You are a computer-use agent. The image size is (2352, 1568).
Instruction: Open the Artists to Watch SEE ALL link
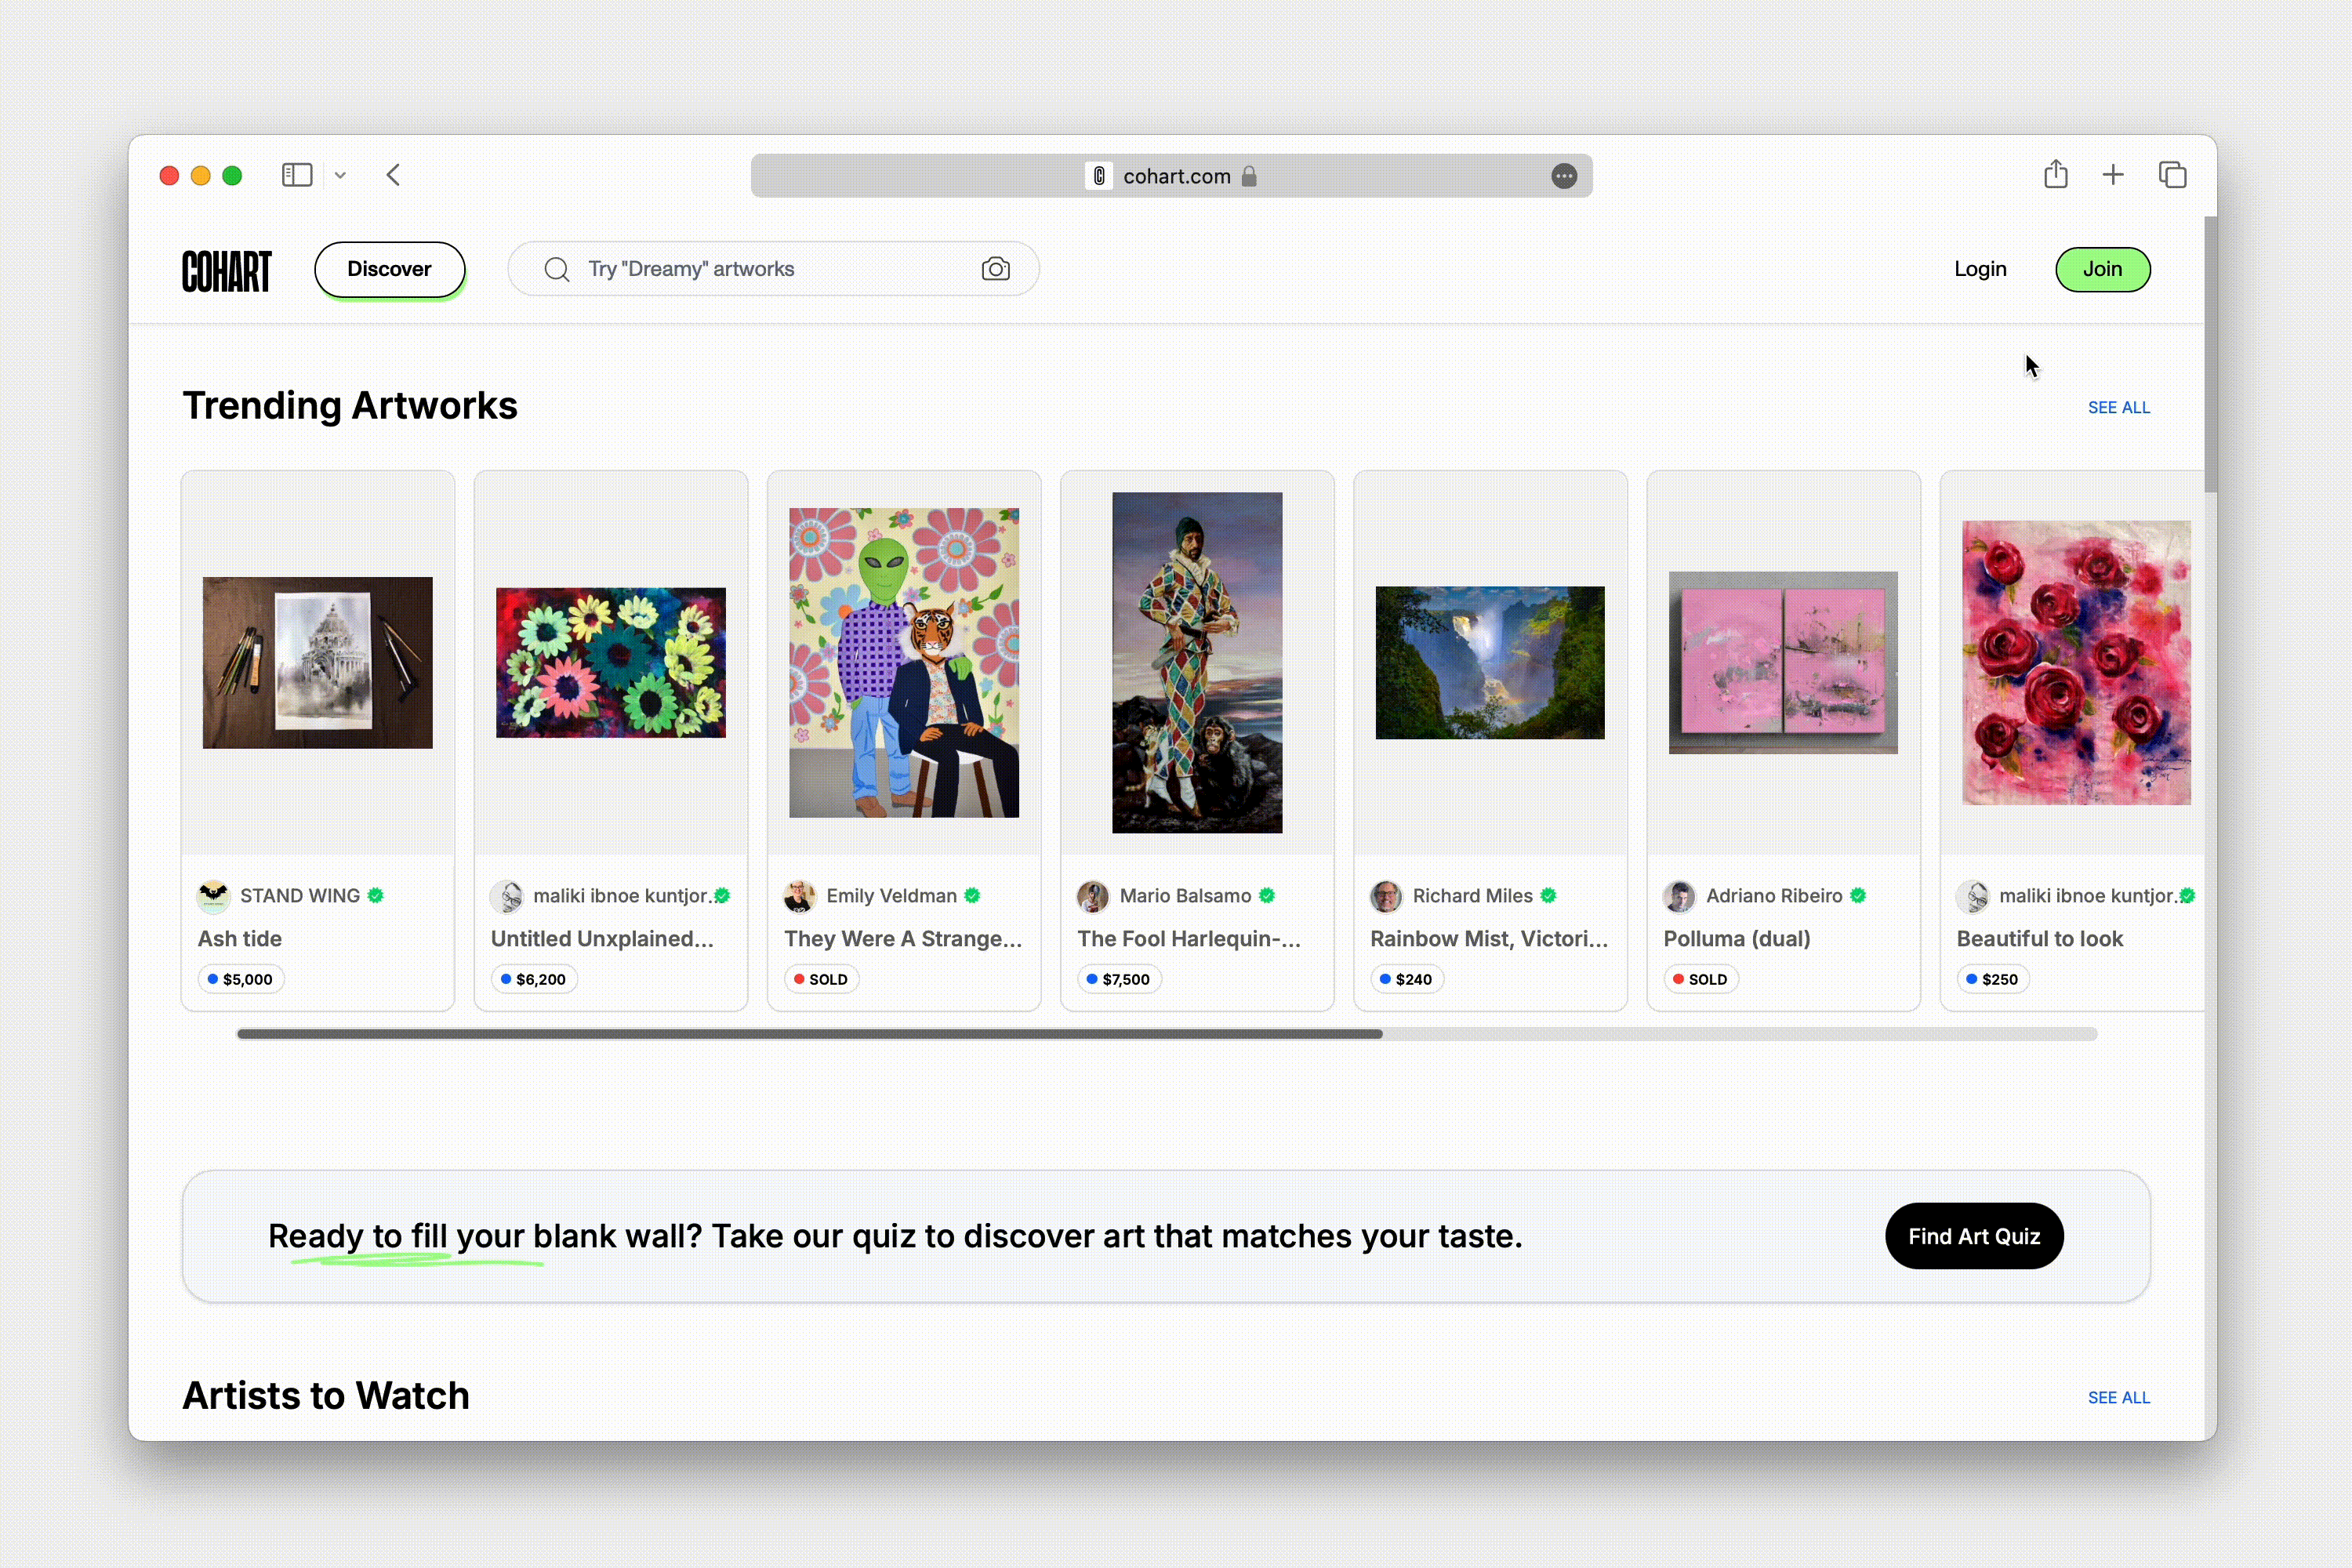2119,1396
